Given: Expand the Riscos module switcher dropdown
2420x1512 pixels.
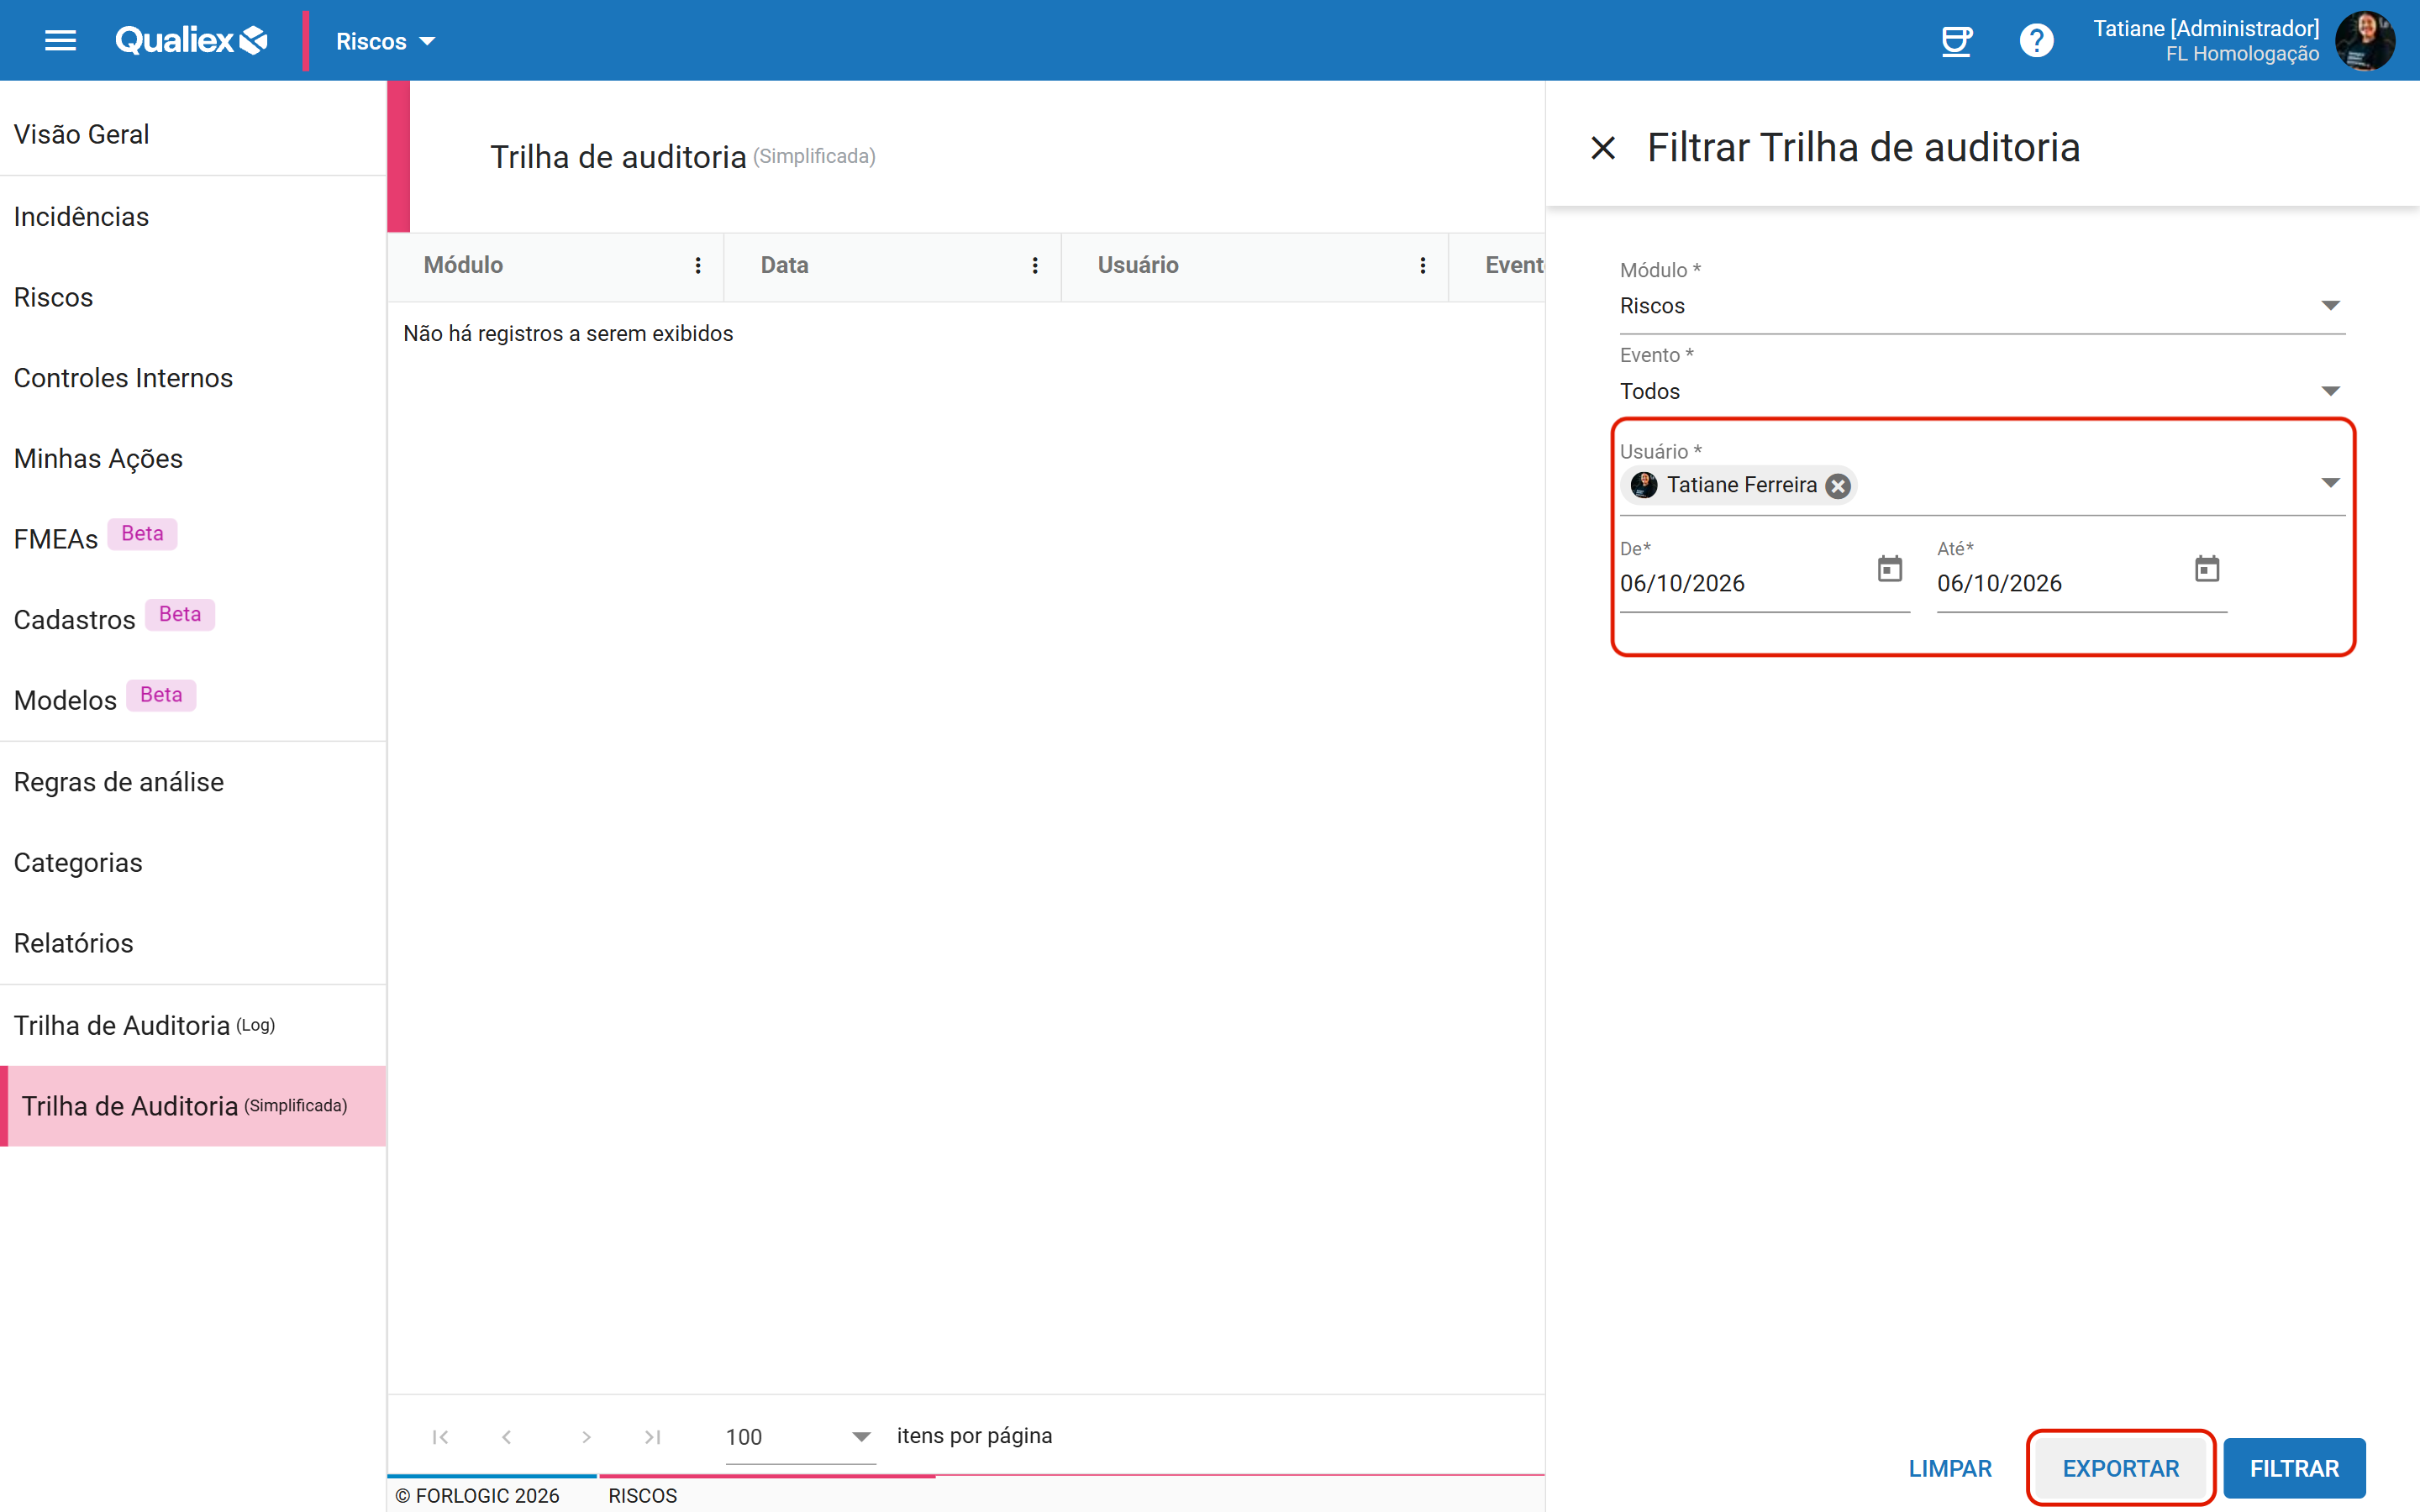Looking at the screenshot, I should pos(385,41).
